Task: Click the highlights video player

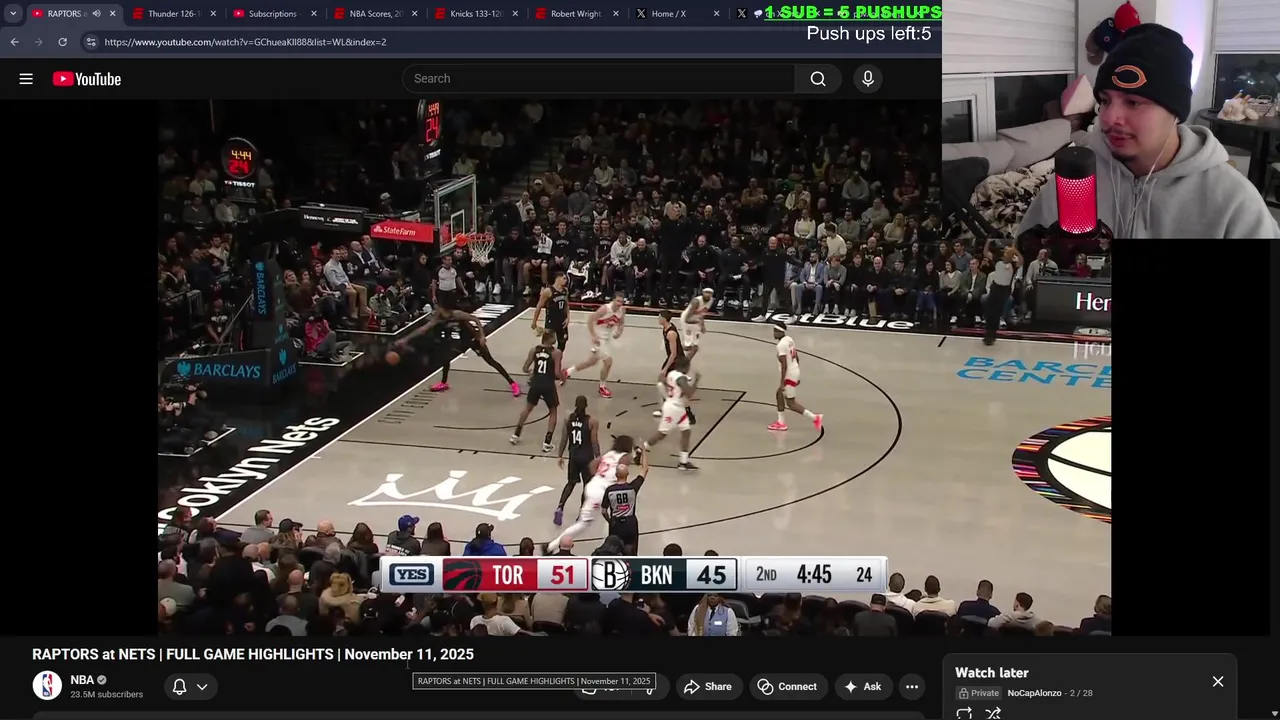Action: [634, 367]
